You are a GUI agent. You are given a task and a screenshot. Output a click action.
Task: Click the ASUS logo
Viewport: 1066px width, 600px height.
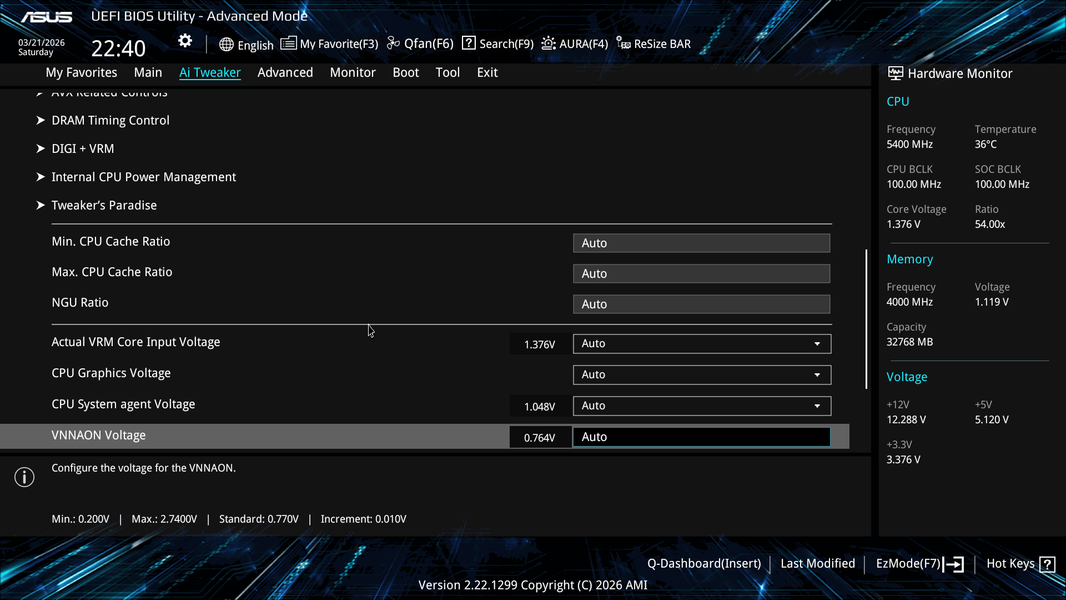pos(46,17)
